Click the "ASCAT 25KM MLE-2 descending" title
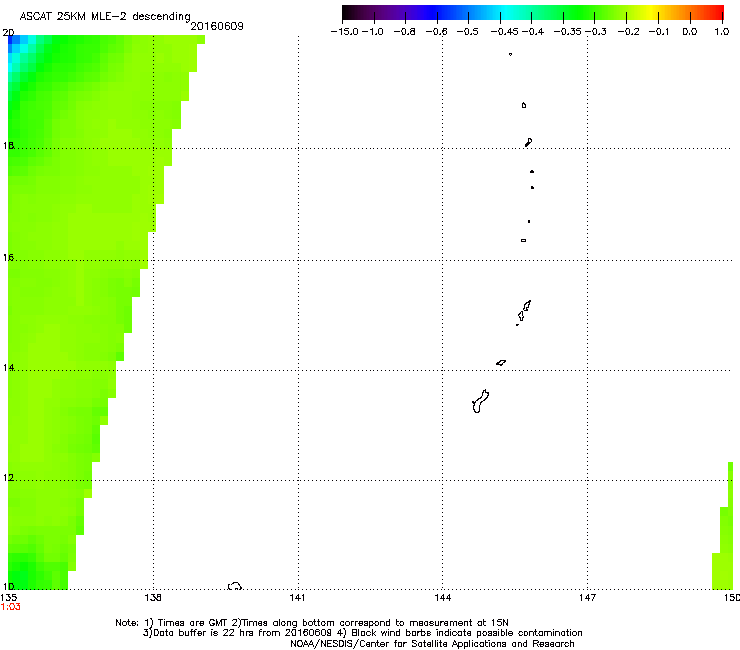The image size is (740, 650). tap(105, 17)
